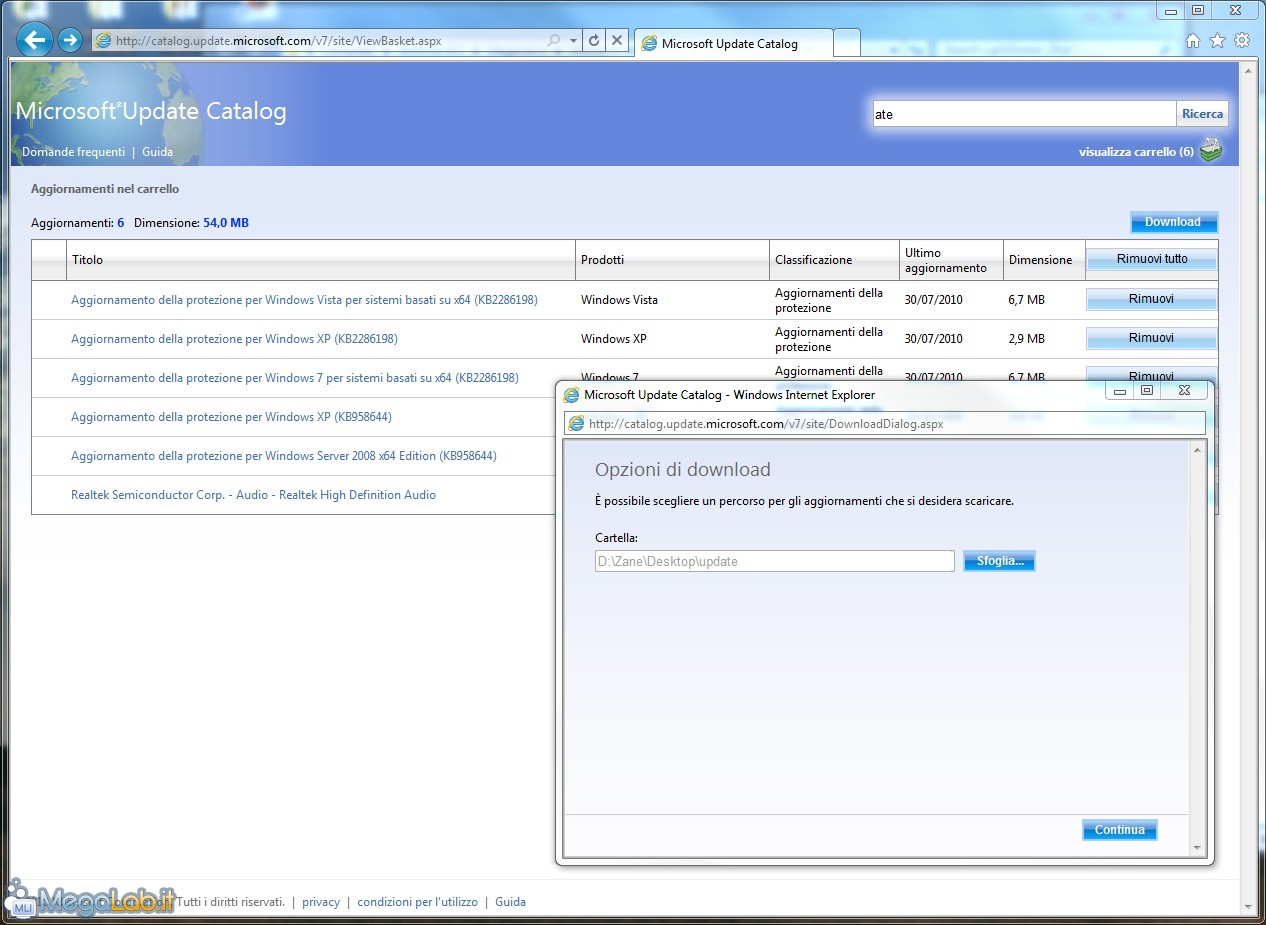Click the magnifier search icon in address bar
1266x925 pixels.
point(554,41)
